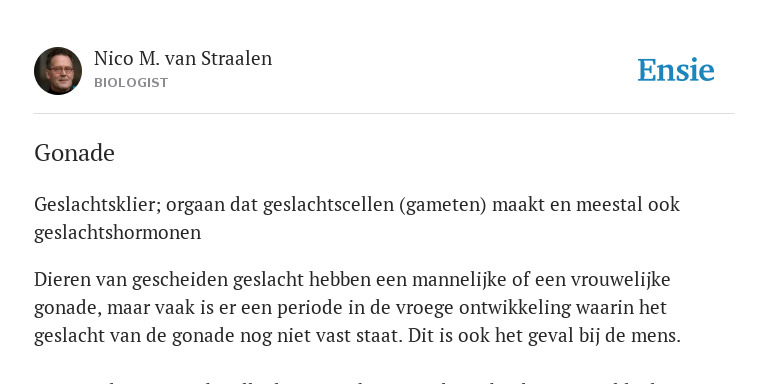Click the word Geslachtsklier in the definition
The image size is (768, 384).
(97, 204)
